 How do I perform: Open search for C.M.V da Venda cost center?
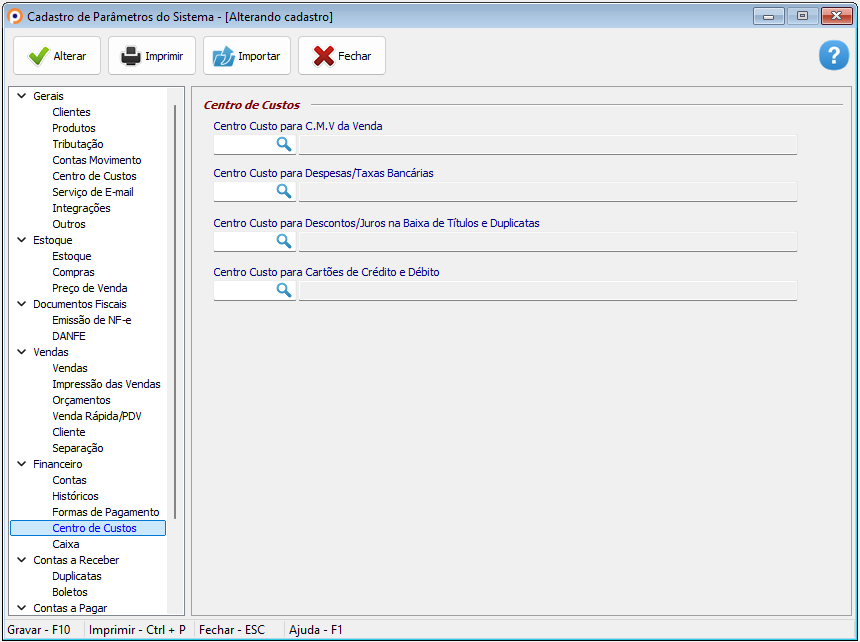284,145
